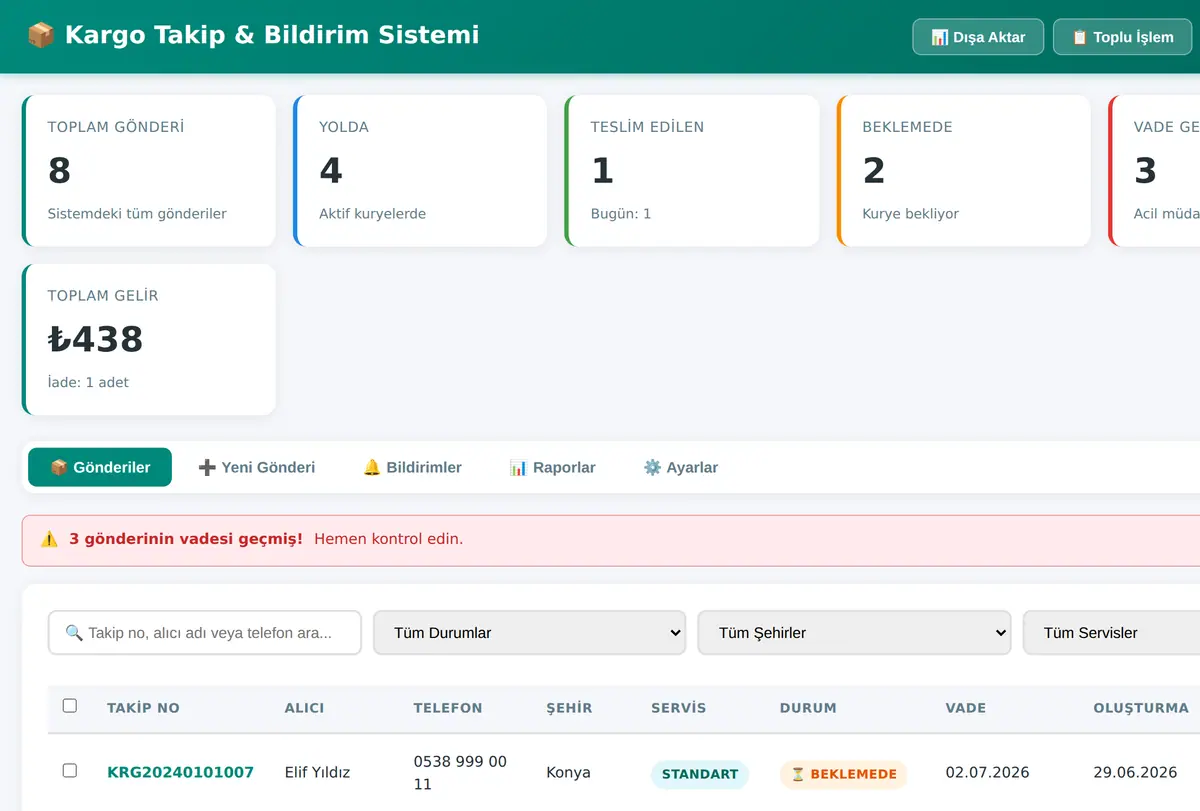Click the hourglass icon in BEKLEMEDE badge
Image resolution: width=1200 pixels, height=811 pixels.
tap(798, 774)
